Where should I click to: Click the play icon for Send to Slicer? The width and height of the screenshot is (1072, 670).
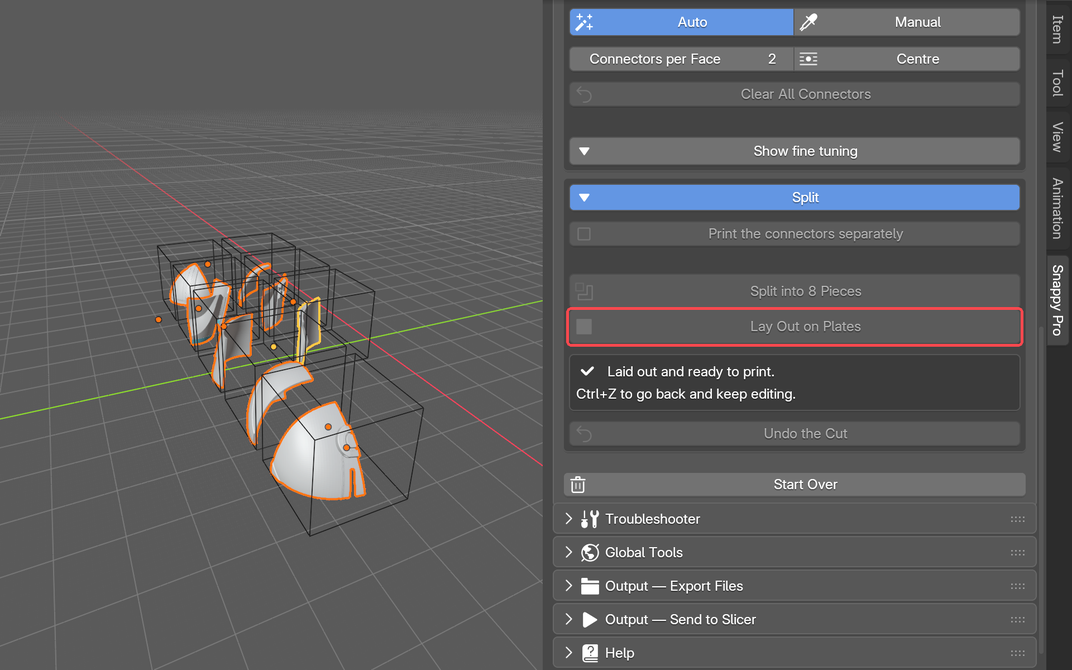pos(589,619)
